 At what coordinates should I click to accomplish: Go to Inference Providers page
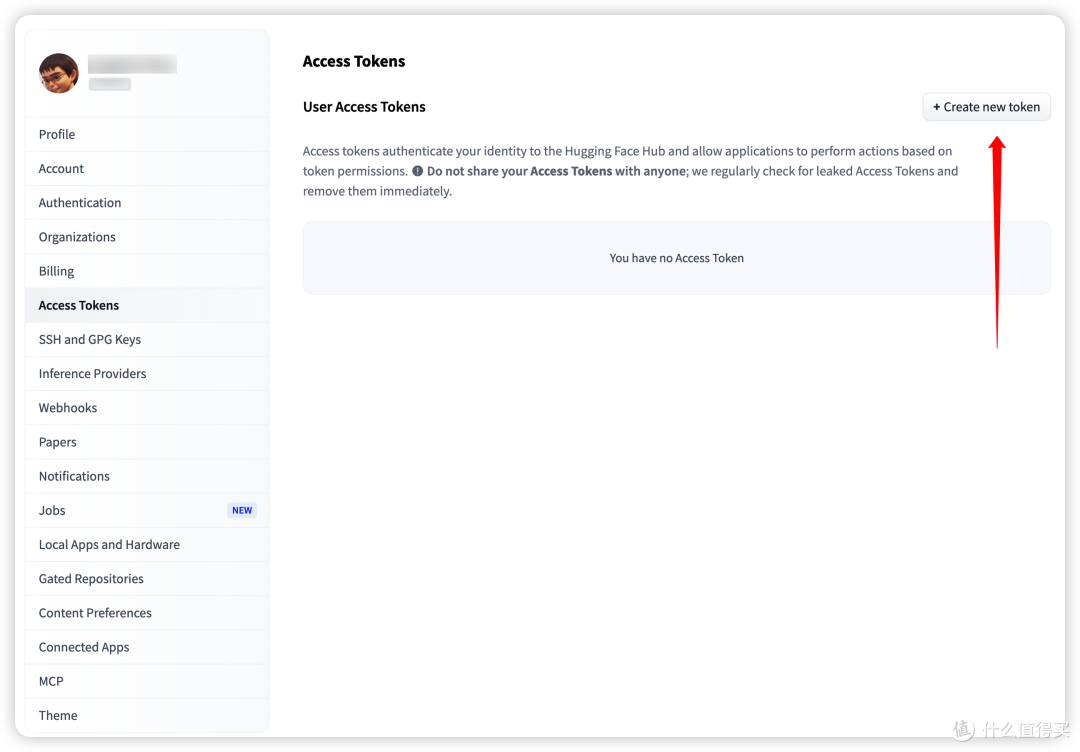pos(147,373)
